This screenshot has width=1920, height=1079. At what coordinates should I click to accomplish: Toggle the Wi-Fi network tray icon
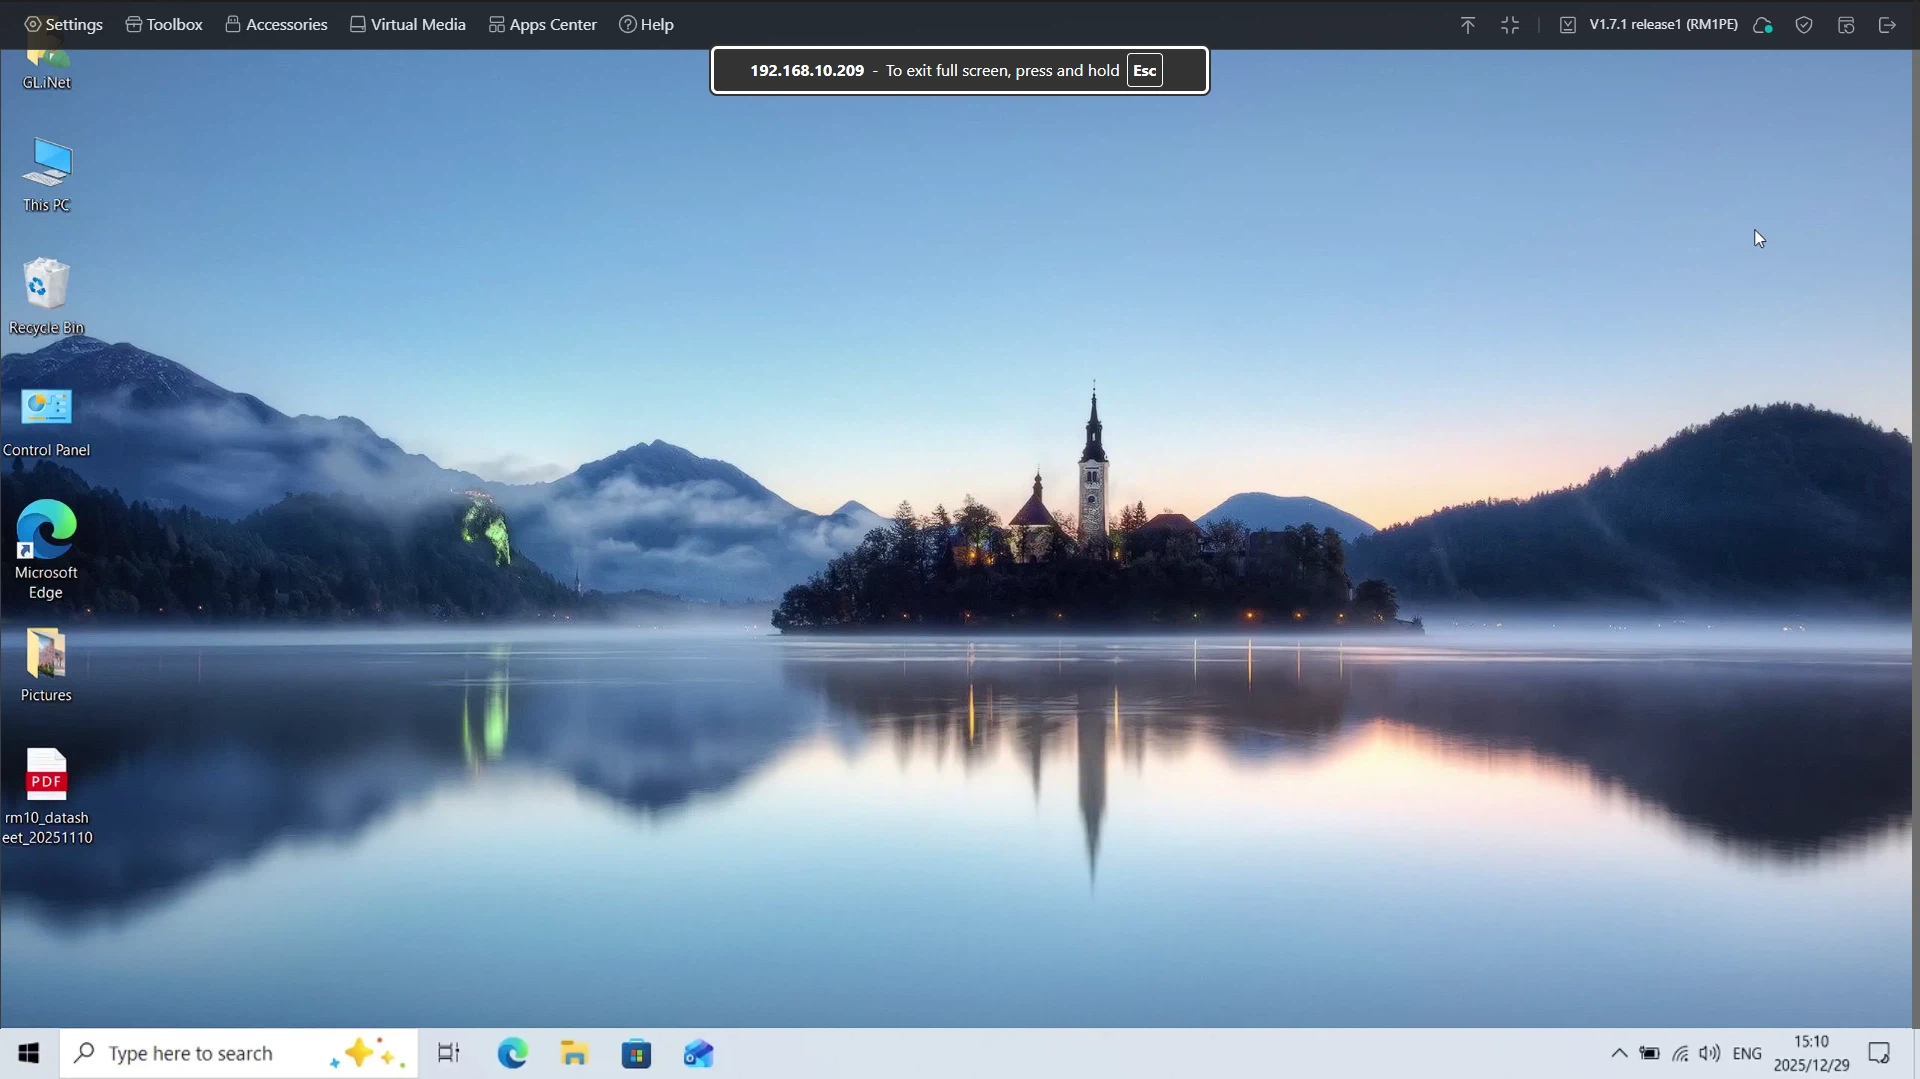tap(1681, 1053)
